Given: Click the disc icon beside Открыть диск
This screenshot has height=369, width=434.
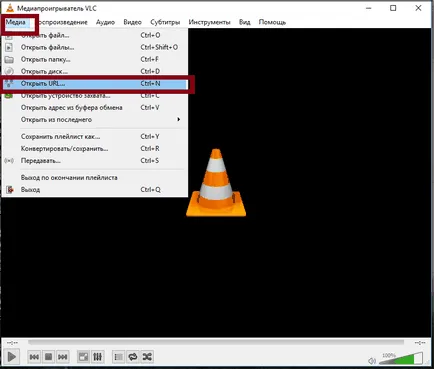Looking at the screenshot, I should pos(9,71).
